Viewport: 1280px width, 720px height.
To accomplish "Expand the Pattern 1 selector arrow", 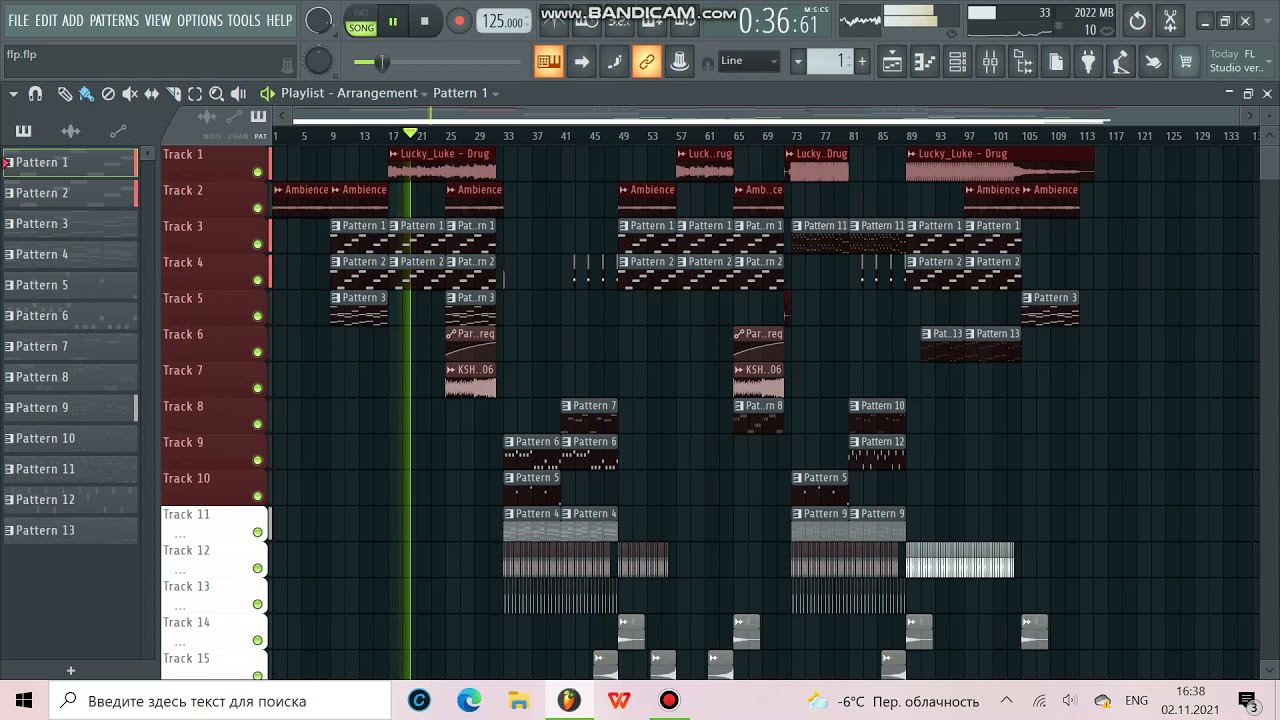I will [x=496, y=93].
